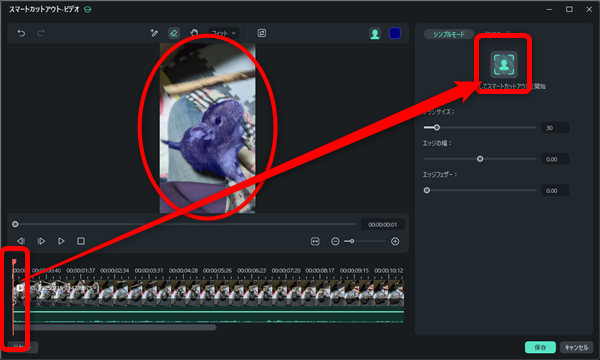Adjust the brush size slider handle

437,127
